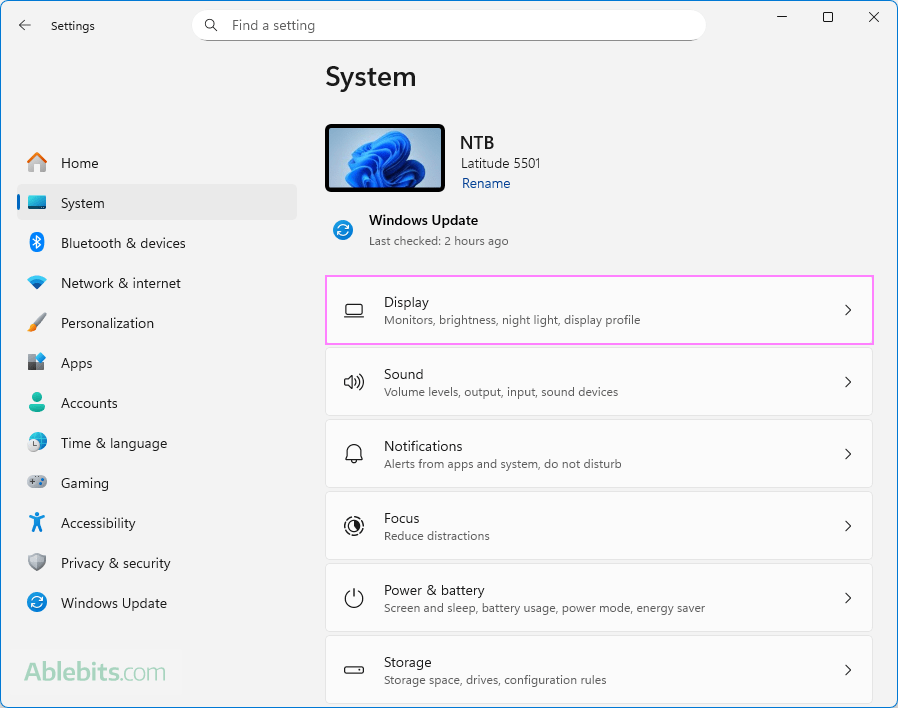Open Power & battery via its chevron
This screenshot has height=708, width=898.
coord(848,598)
